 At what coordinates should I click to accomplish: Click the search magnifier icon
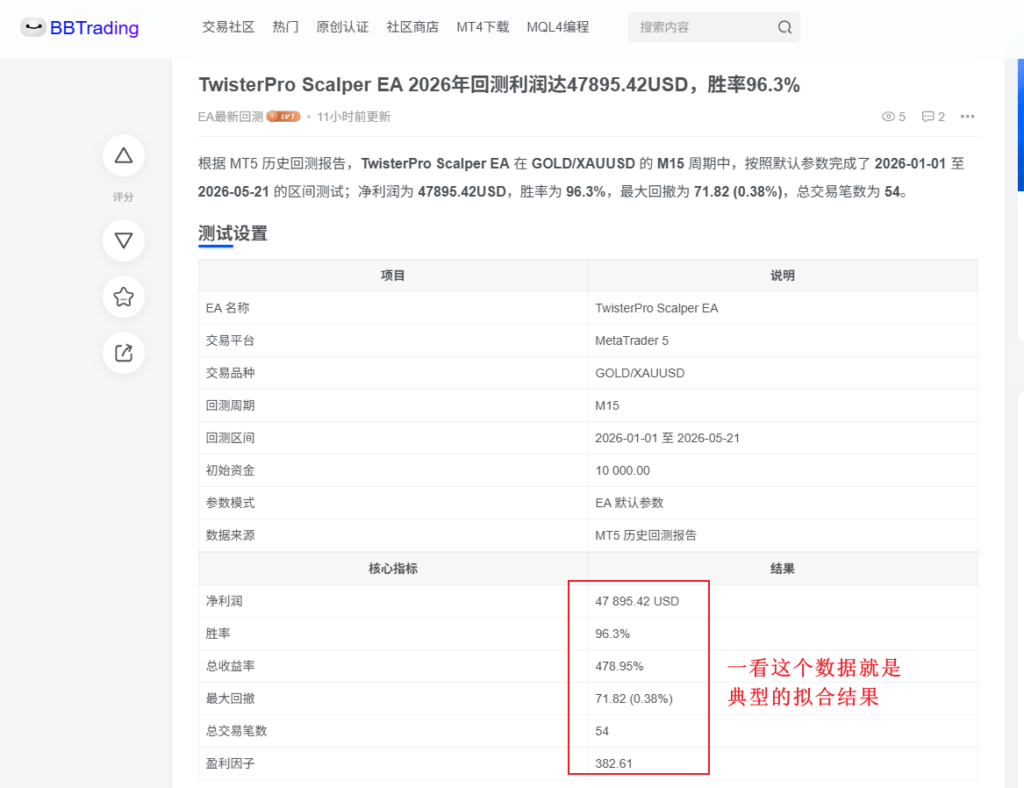pos(784,27)
